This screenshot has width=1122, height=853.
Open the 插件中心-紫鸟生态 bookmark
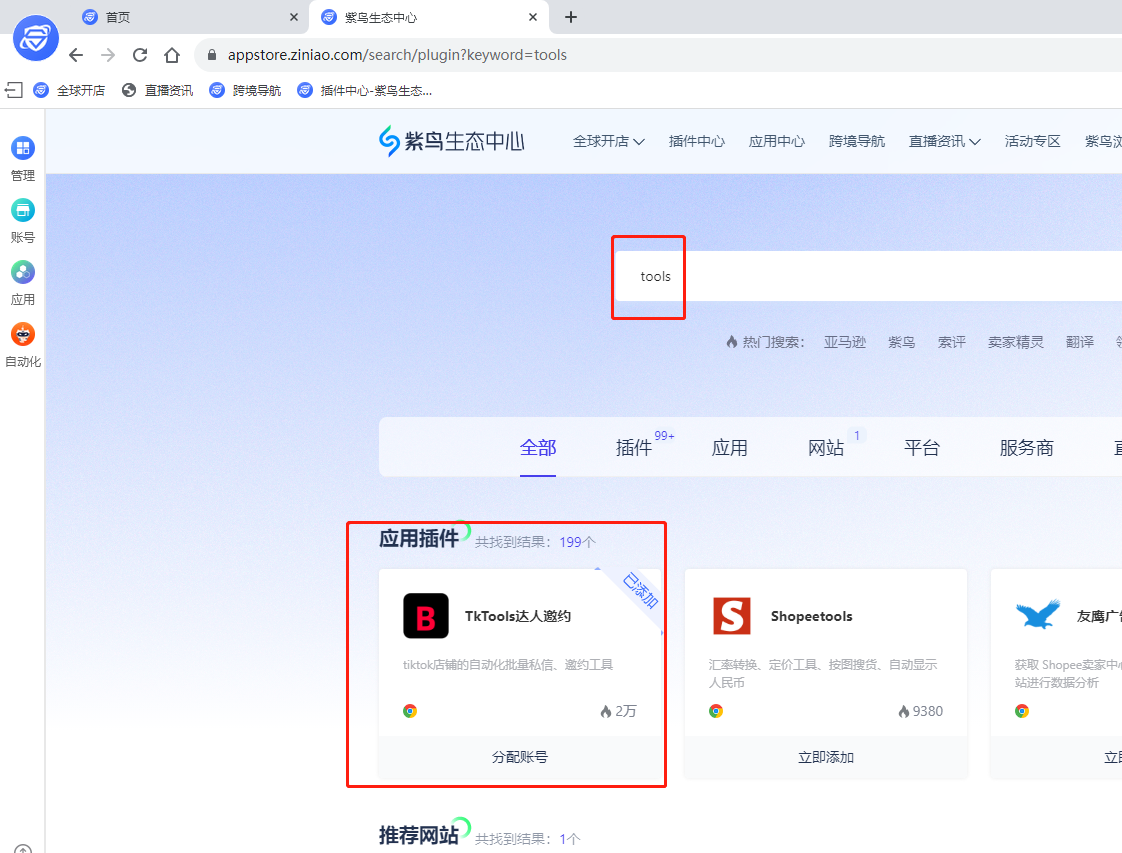(x=365, y=90)
